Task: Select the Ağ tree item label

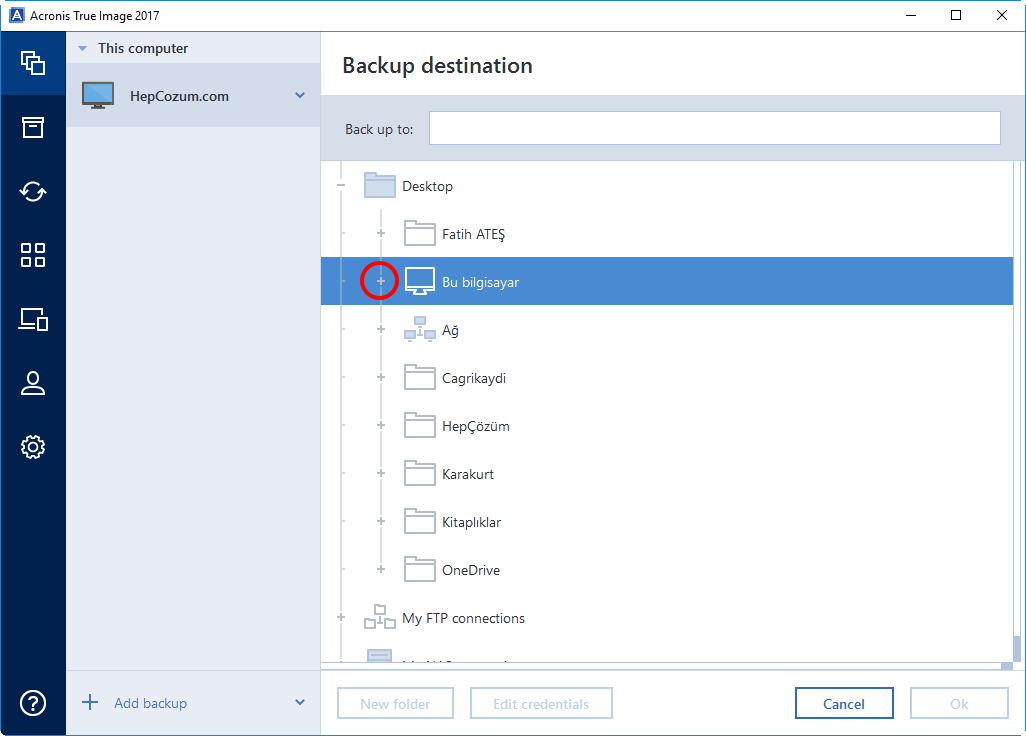Action: pyautogui.click(x=450, y=330)
